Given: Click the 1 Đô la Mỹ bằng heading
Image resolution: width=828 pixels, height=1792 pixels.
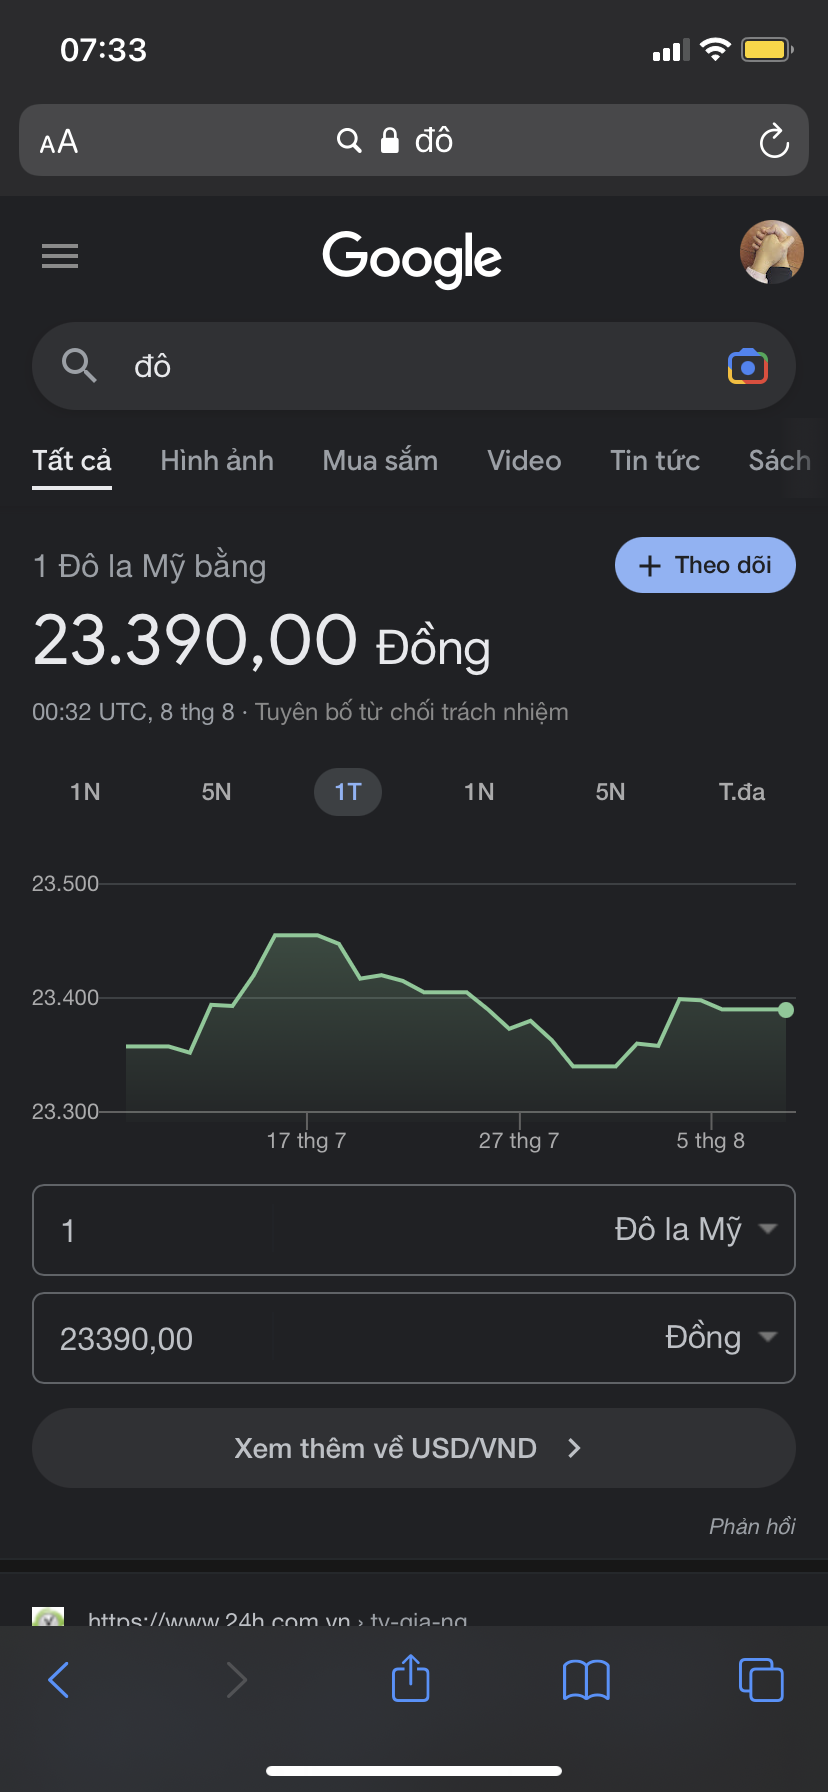Looking at the screenshot, I should point(149,566).
